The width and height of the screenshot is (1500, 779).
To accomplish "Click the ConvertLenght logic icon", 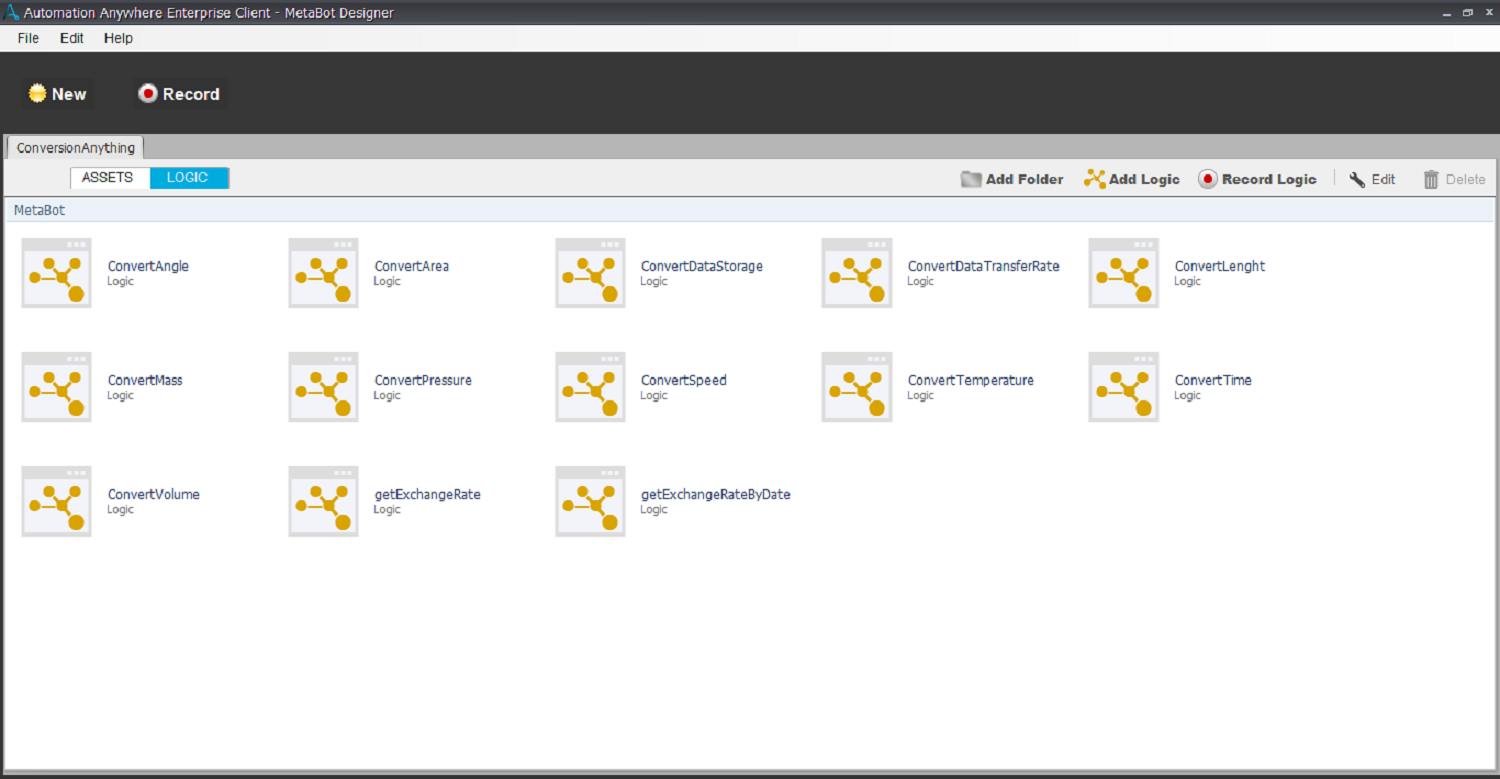I will 1123,273.
